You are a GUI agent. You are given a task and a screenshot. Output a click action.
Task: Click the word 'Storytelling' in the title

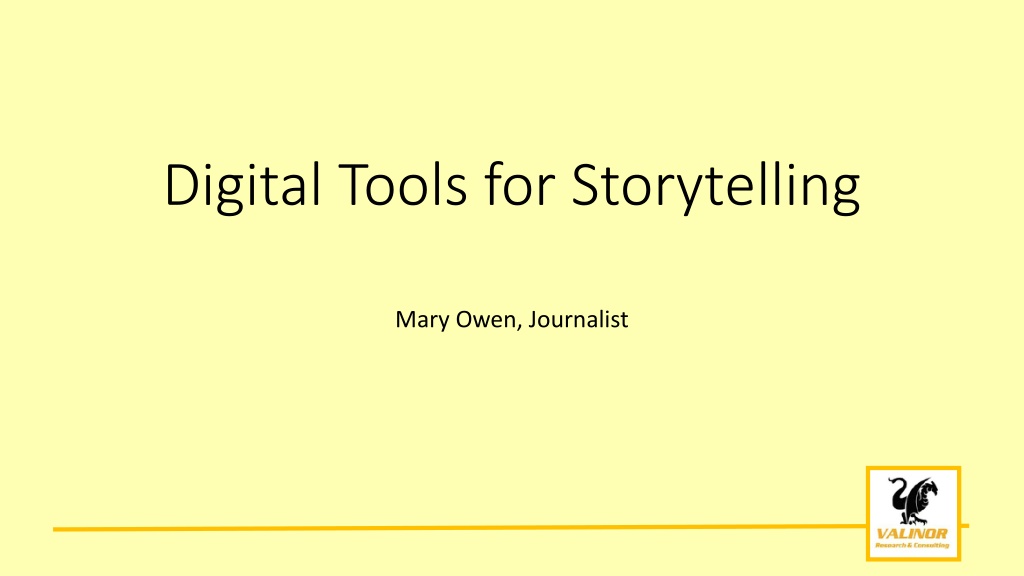(716, 185)
